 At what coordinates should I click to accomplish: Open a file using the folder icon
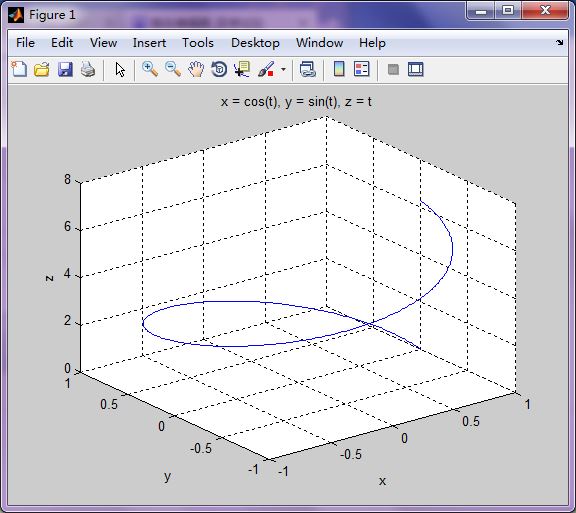(42, 69)
